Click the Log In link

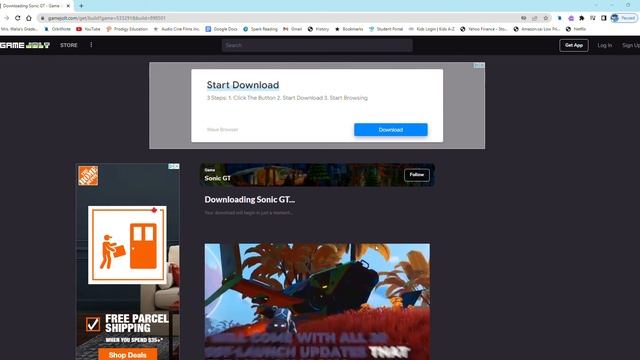point(604,45)
